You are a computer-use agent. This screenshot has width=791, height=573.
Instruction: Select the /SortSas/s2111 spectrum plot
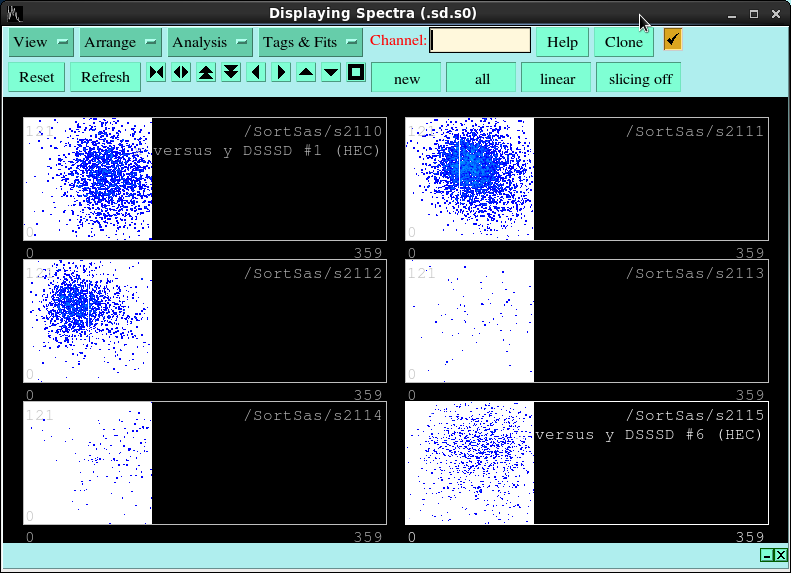click(587, 179)
